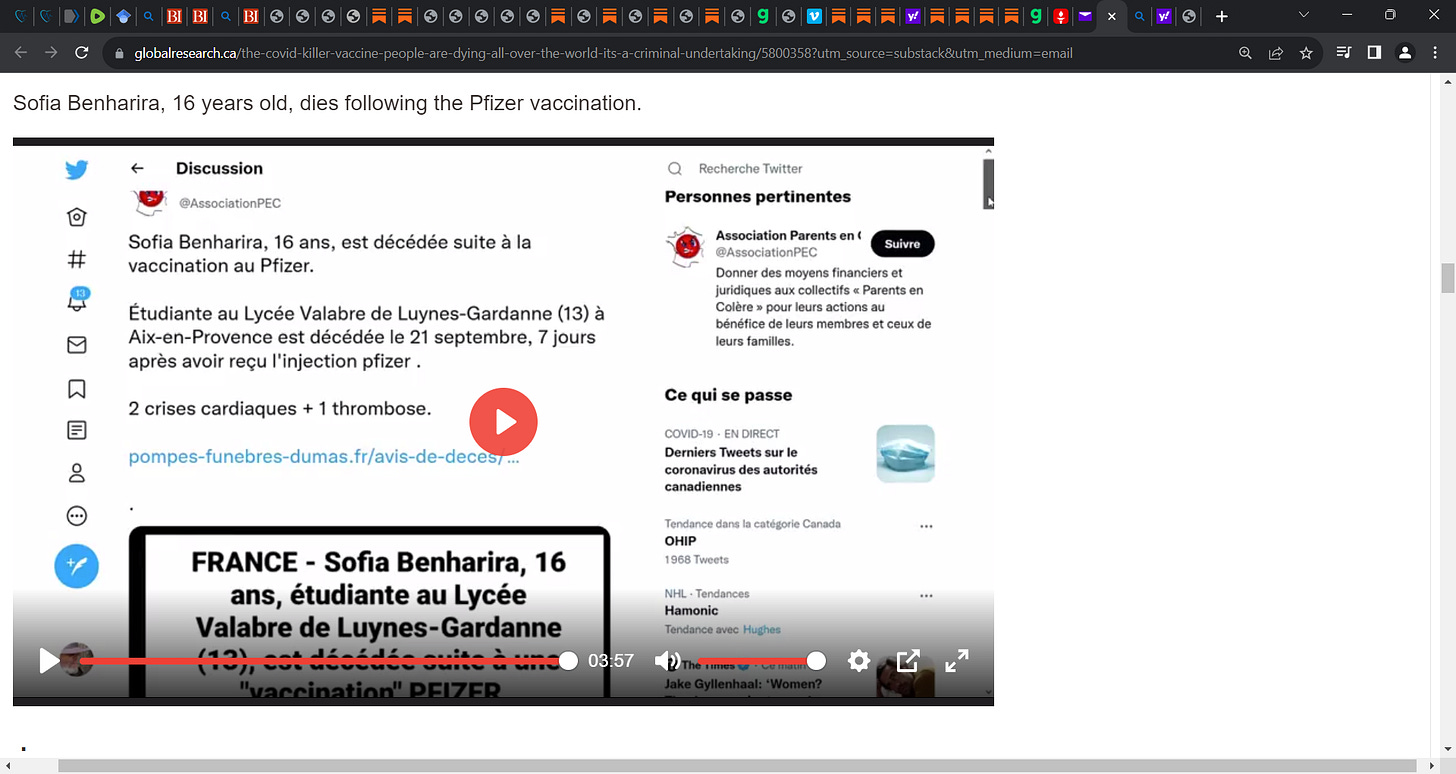The height and width of the screenshot is (774, 1456).
Task: Open the pompes-funebres-dumas.fr link
Action: 324,457
